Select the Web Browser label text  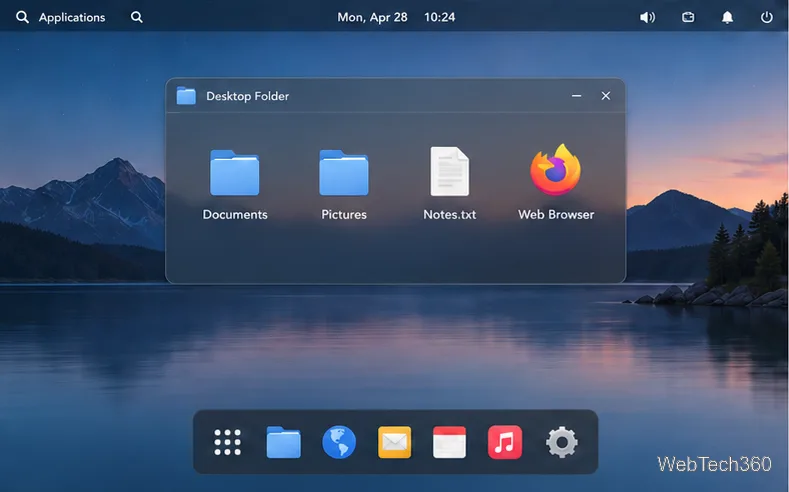(x=556, y=214)
